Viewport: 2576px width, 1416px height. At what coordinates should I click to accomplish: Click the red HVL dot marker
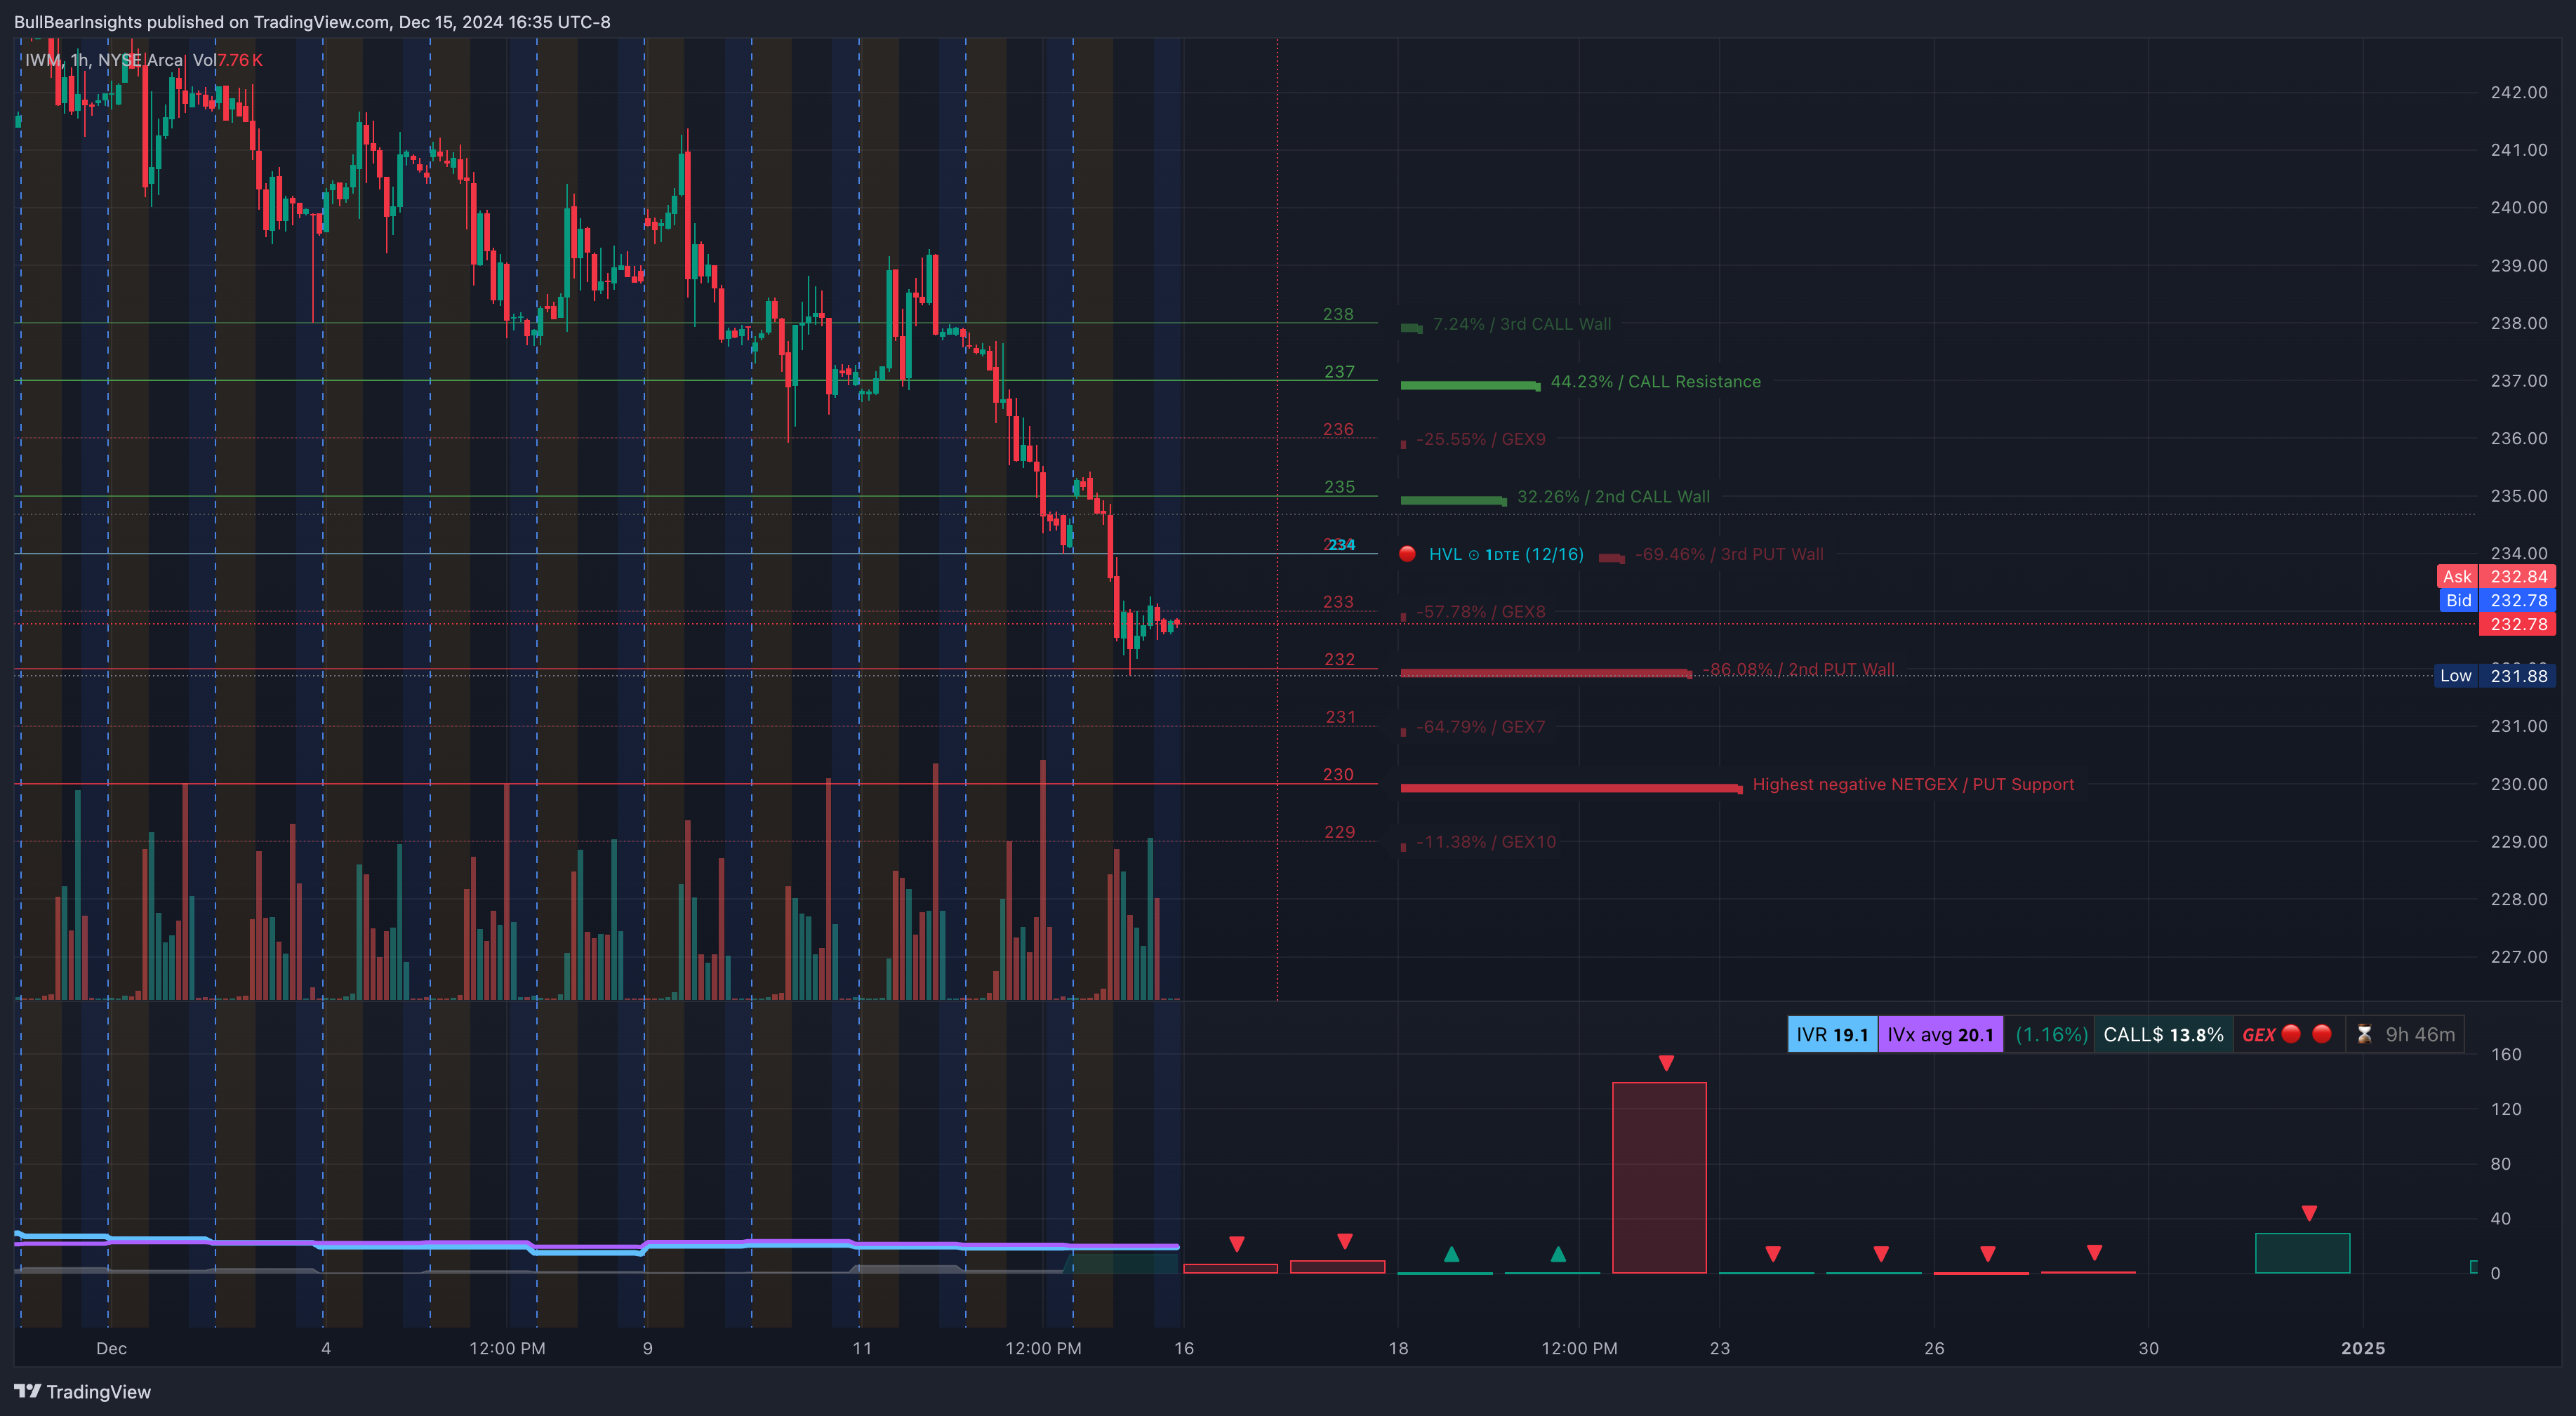1407,553
